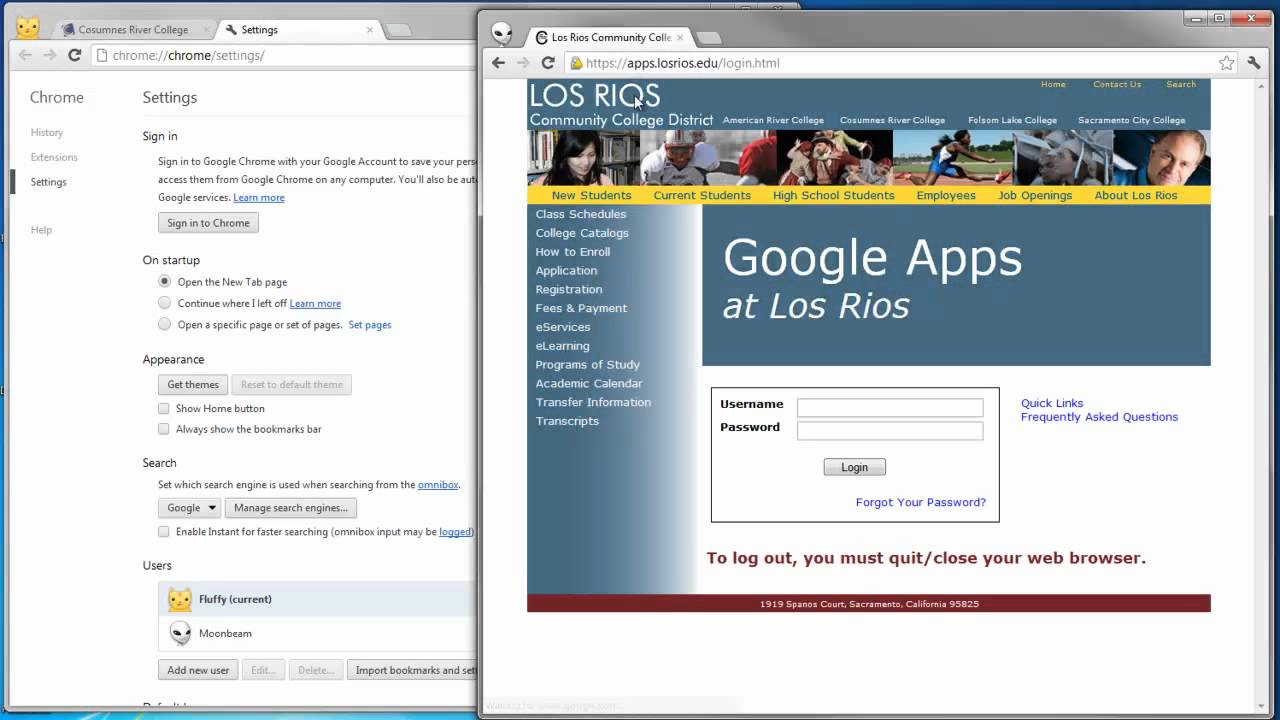Open wrench menu in Los Rios window

1254,63
